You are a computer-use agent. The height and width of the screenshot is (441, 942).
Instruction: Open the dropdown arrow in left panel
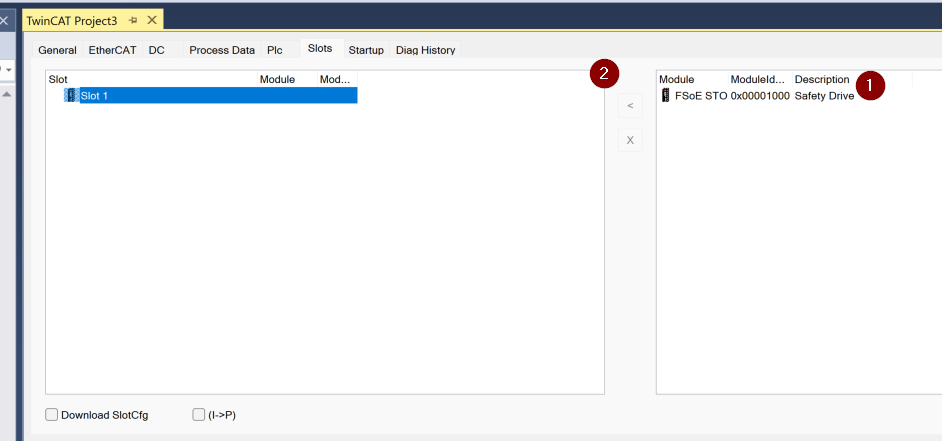(x=8, y=70)
